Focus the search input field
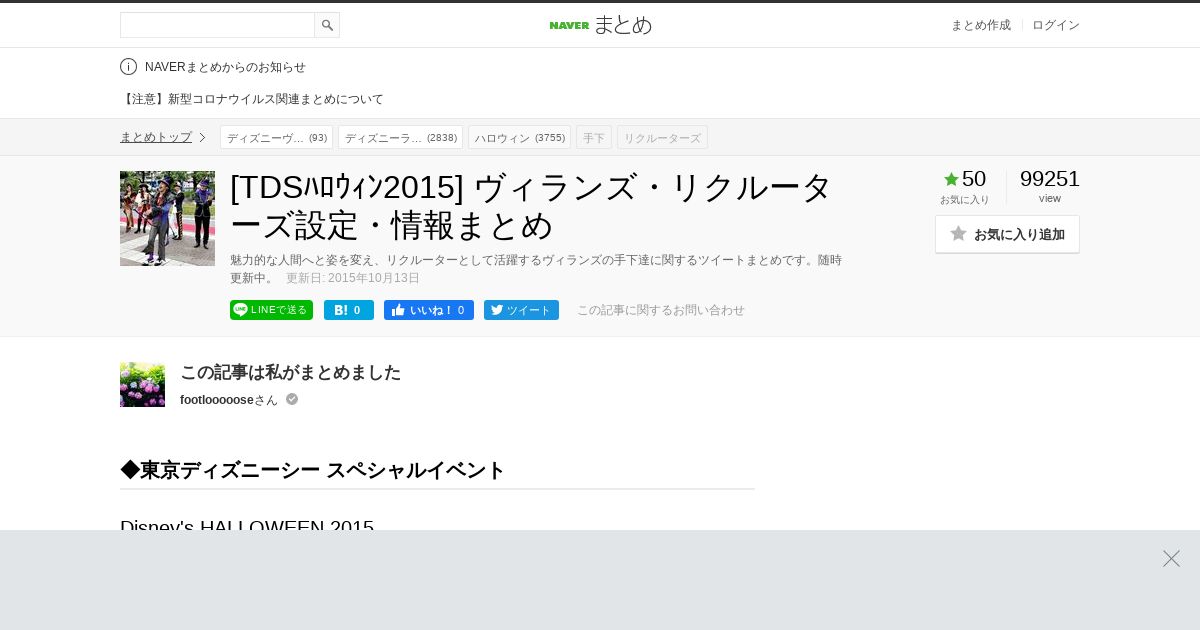This screenshot has height=630, width=1200. point(217,25)
